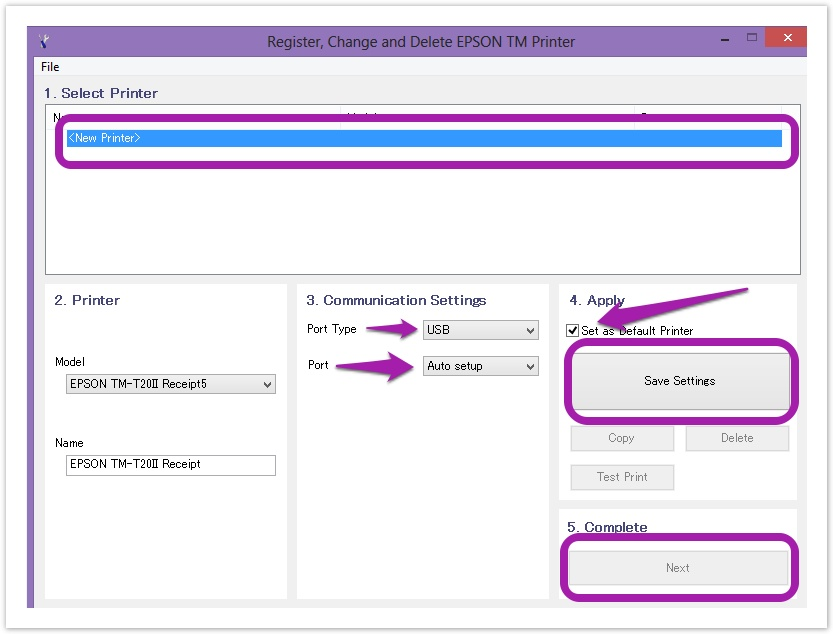This screenshot has width=833, height=634.
Task: Open the File menu
Action: point(50,67)
